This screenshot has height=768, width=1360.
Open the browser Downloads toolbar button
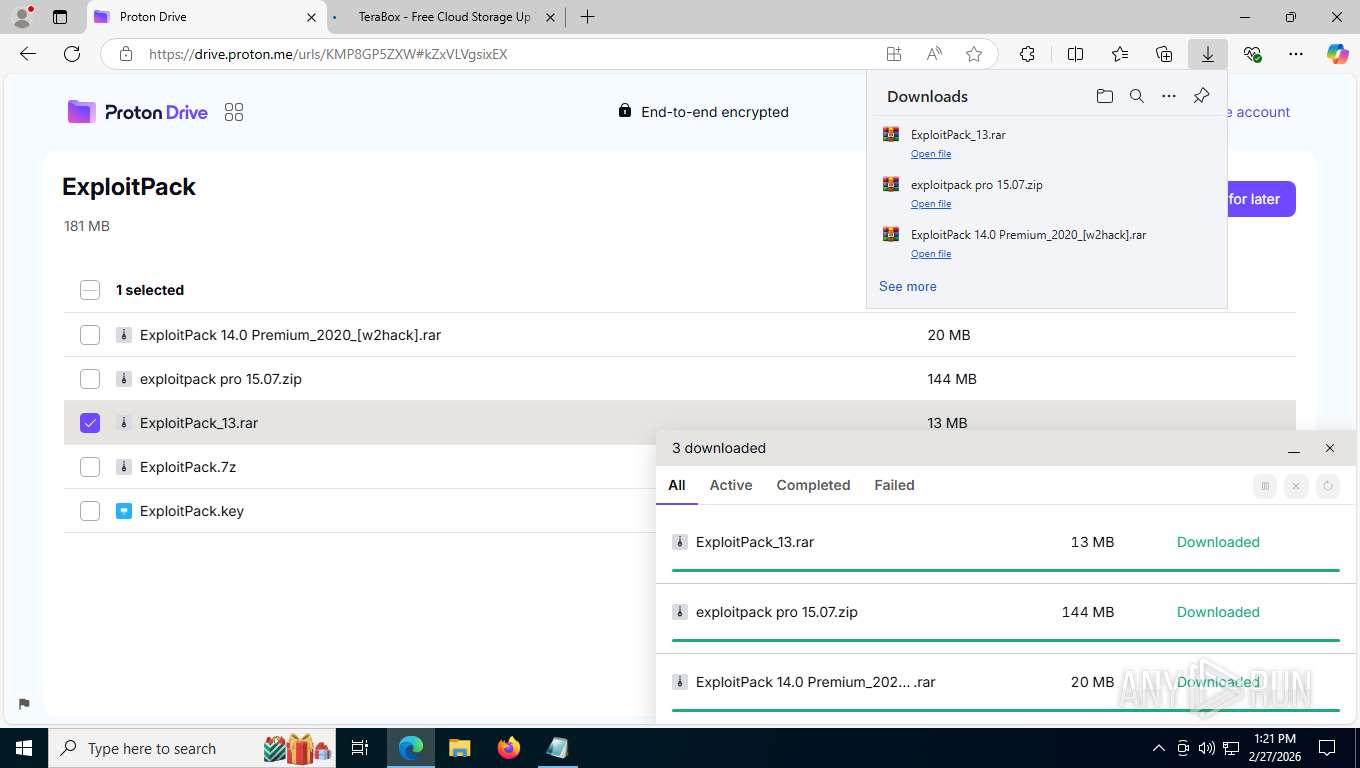[x=1208, y=54]
